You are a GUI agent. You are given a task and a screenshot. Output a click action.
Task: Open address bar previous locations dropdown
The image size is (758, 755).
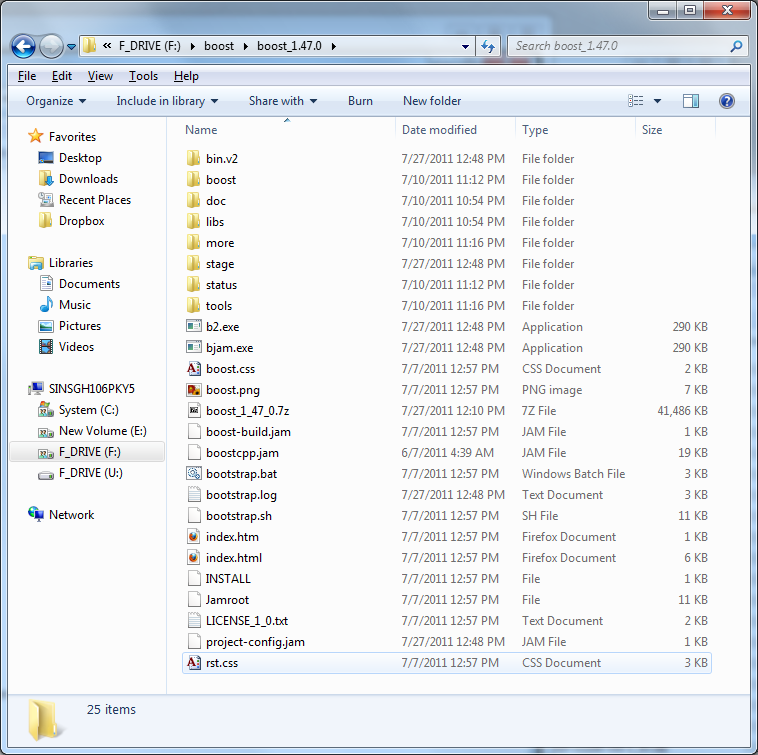(465, 46)
